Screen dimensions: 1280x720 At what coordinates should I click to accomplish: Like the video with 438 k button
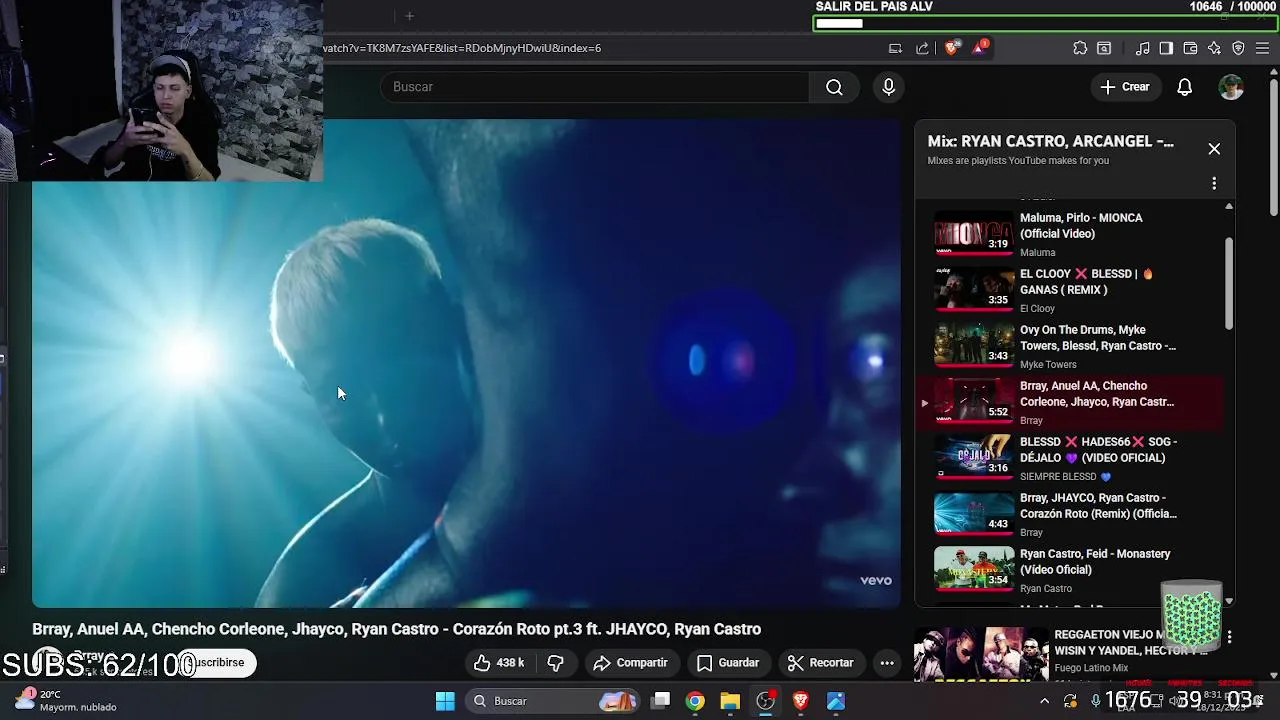499,662
